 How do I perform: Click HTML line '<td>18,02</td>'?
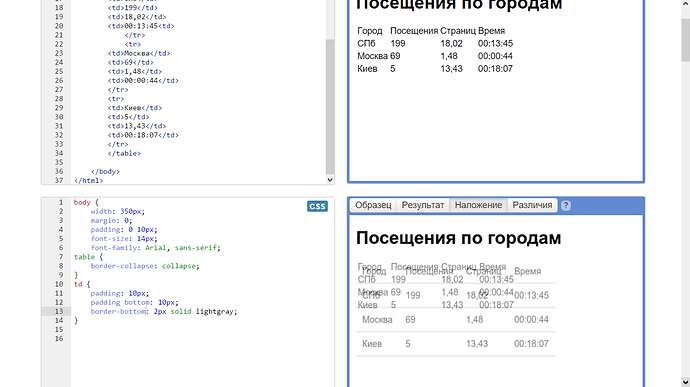click(x=137, y=17)
